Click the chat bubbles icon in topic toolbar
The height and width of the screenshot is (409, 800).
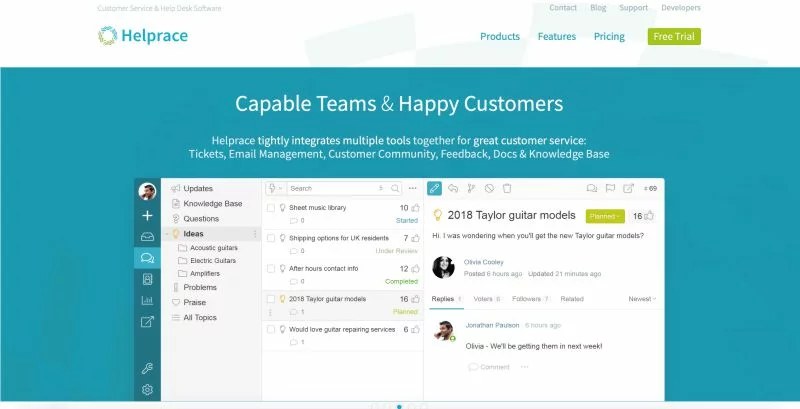pyautogui.click(x=592, y=188)
